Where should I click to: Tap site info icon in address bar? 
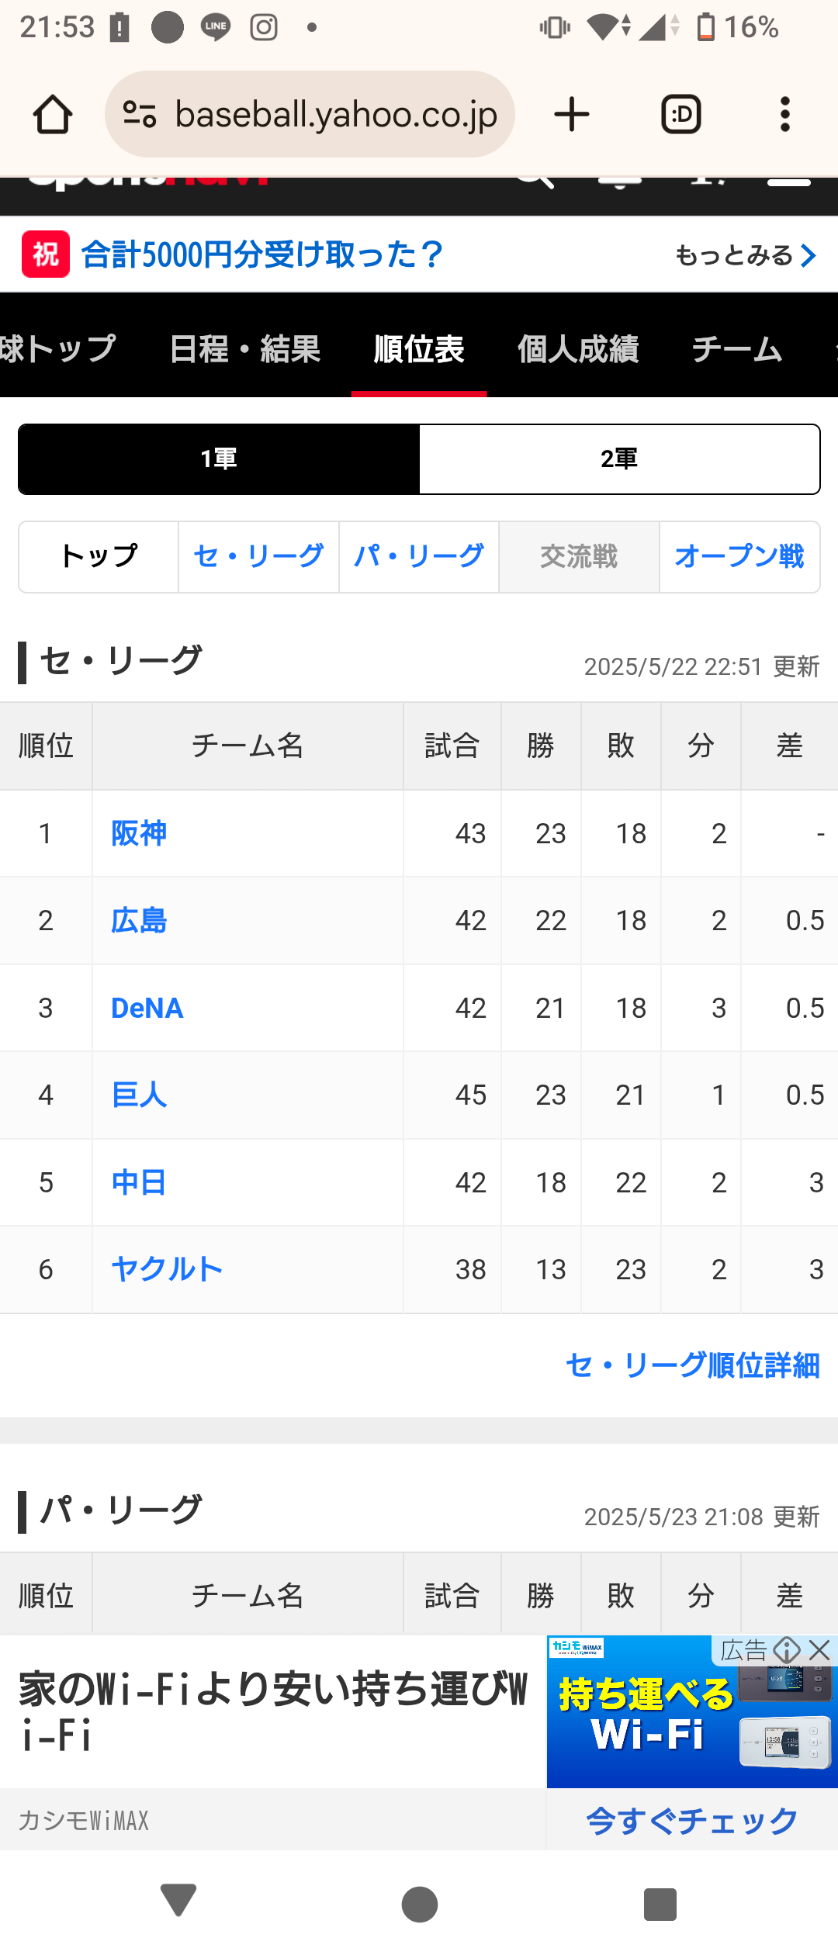pyautogui.click(x=139, y=114)
